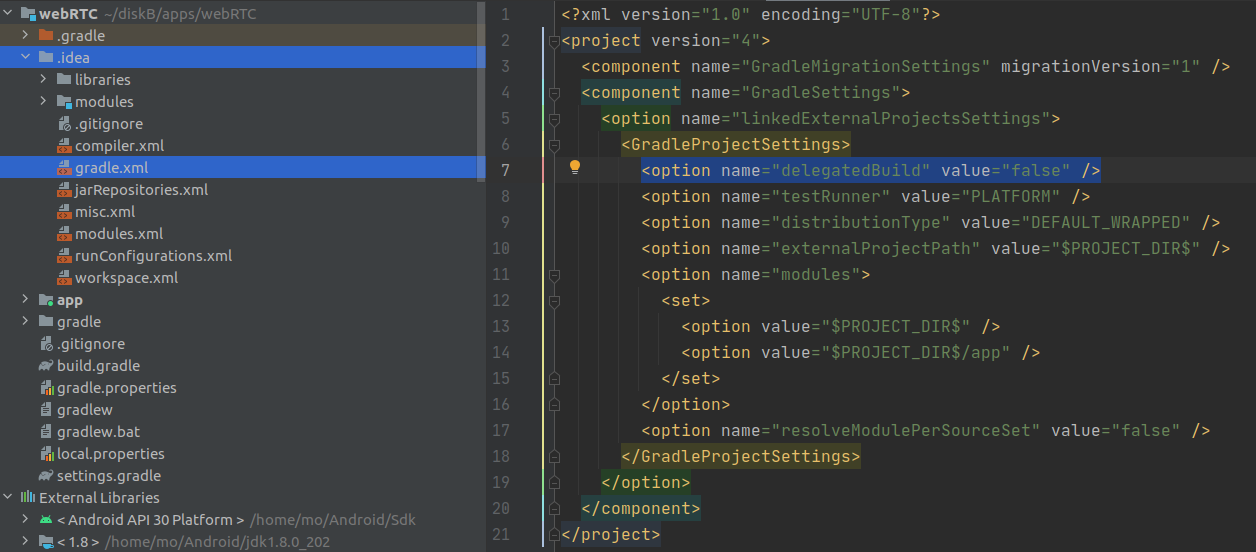
Task: Expand the app module
Action: coord(26,300)
